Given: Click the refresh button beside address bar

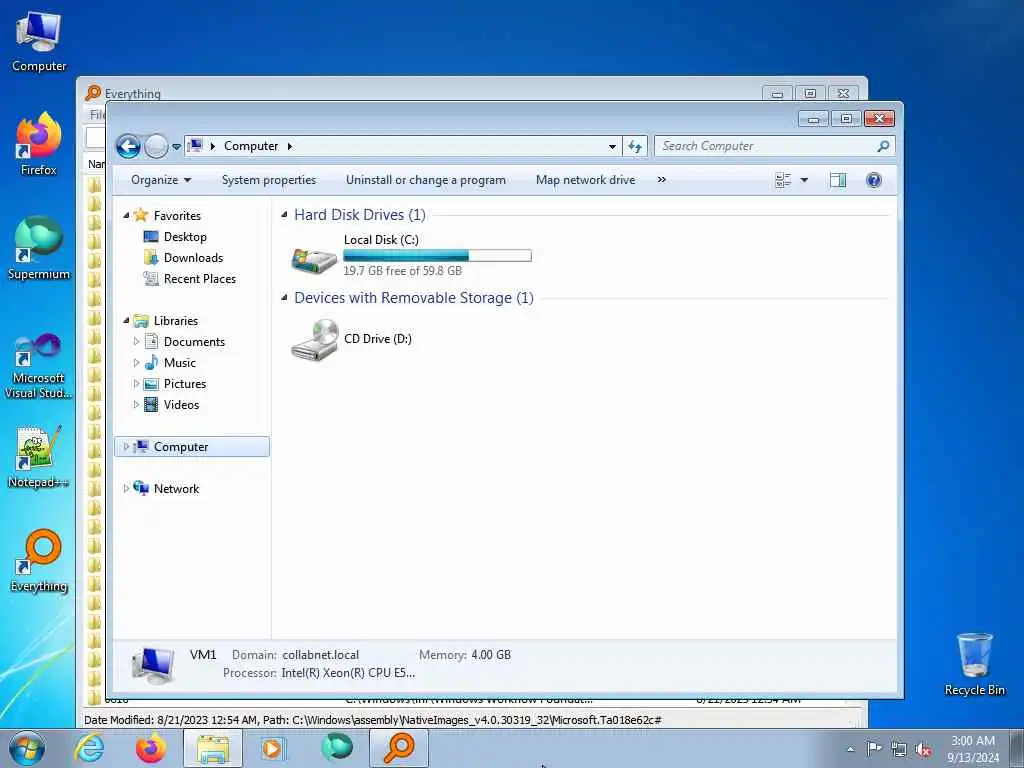Looking at the screenshot, I should click(x=635, y=146).
